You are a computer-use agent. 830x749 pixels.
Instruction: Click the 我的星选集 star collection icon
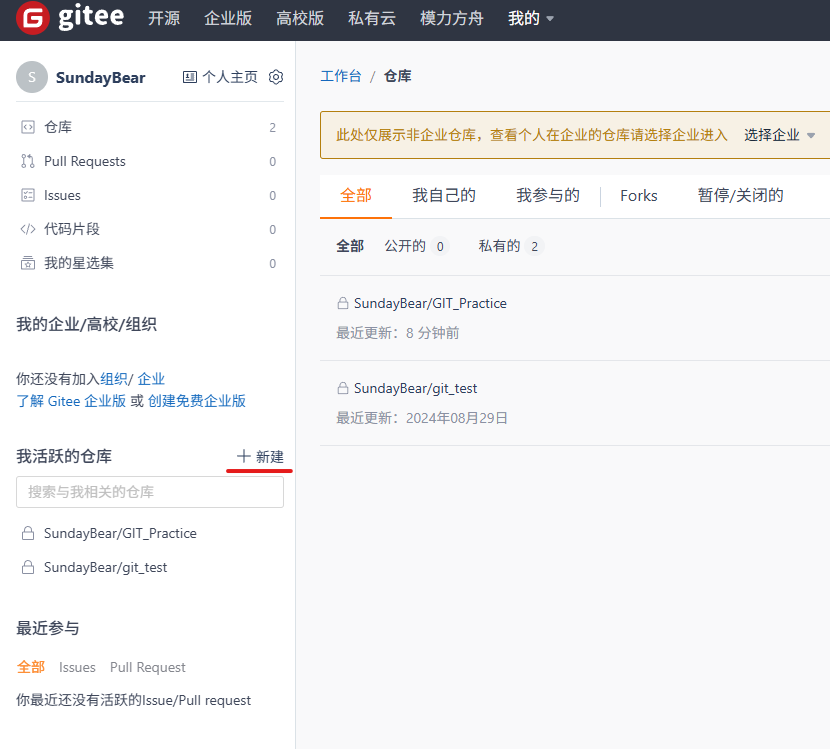(28, 263)
